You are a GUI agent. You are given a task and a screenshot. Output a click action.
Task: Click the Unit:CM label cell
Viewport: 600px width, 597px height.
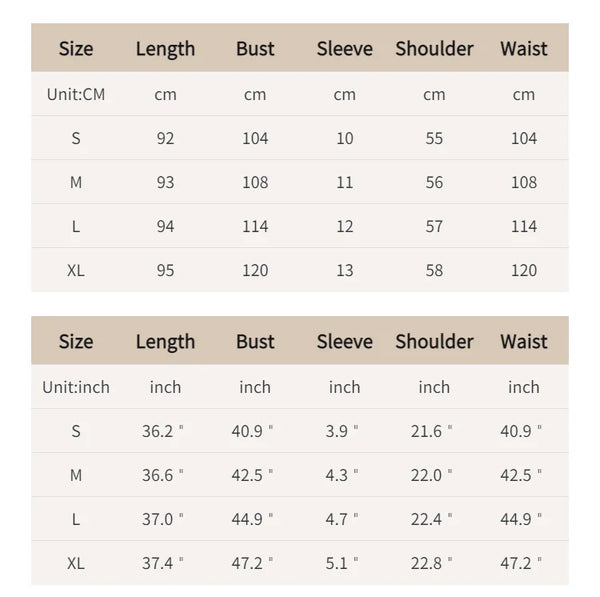tap(76, 94)
